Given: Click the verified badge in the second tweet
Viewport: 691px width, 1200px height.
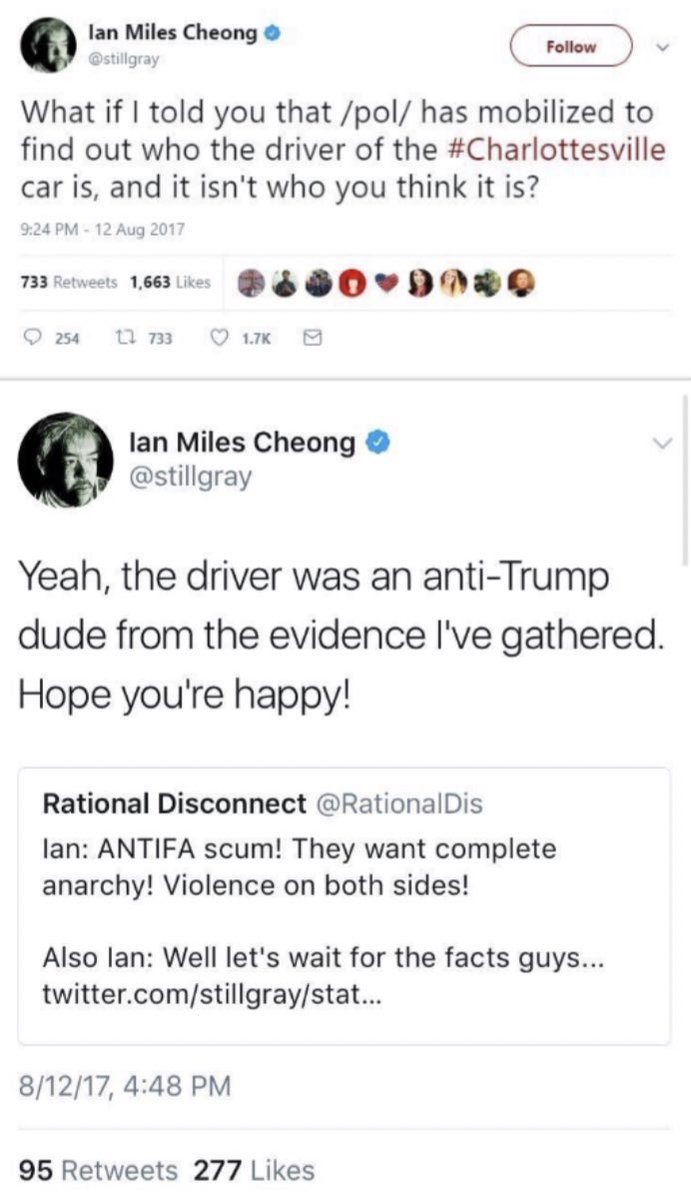Looking at the screenshot, I should click(x=376, y=441).
